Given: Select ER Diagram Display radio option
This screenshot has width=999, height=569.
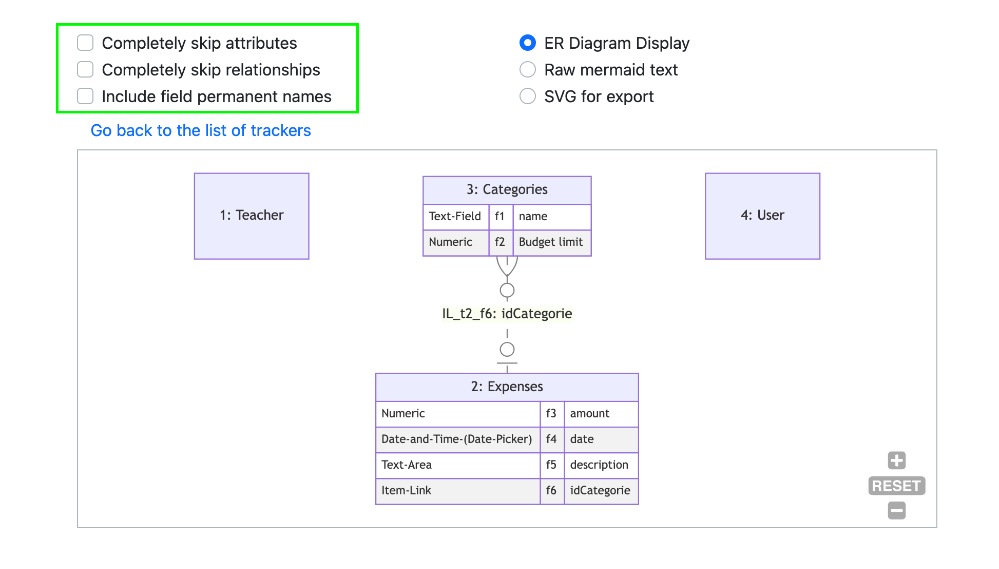Looking at the screenshot, I should 528,43.
